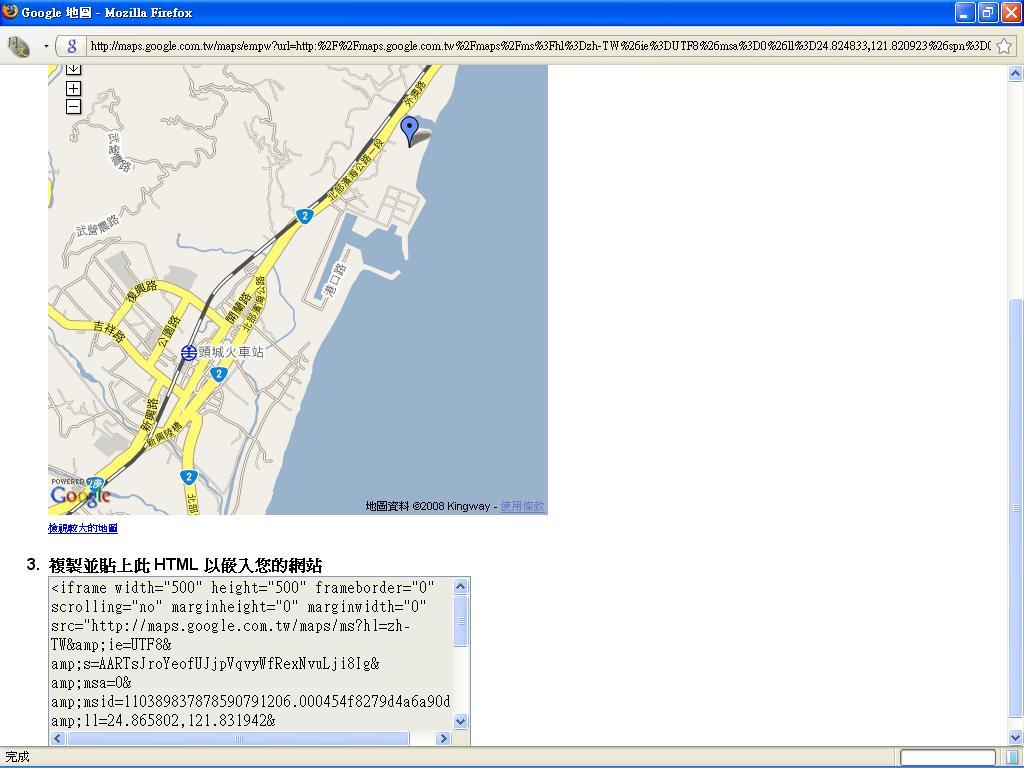This screenshot has height=768, width=1024.
Task: Click the map pan down arrow button
Action: (x=74, y=69)
